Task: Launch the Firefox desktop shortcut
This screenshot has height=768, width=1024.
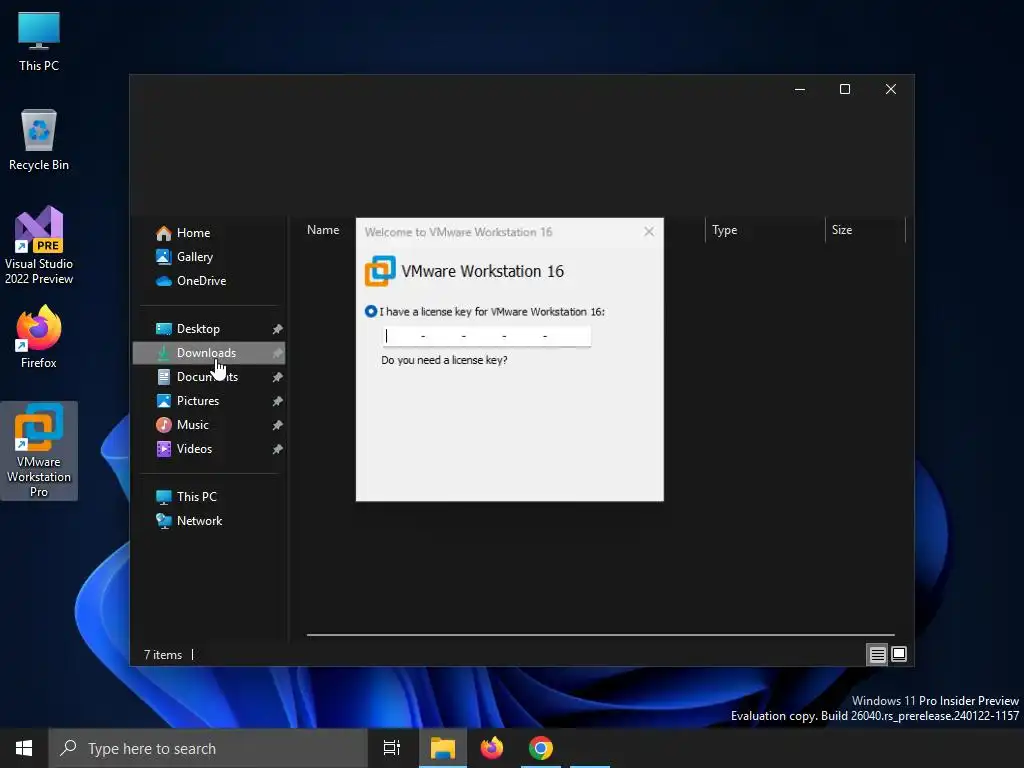Action: (39, 337)
